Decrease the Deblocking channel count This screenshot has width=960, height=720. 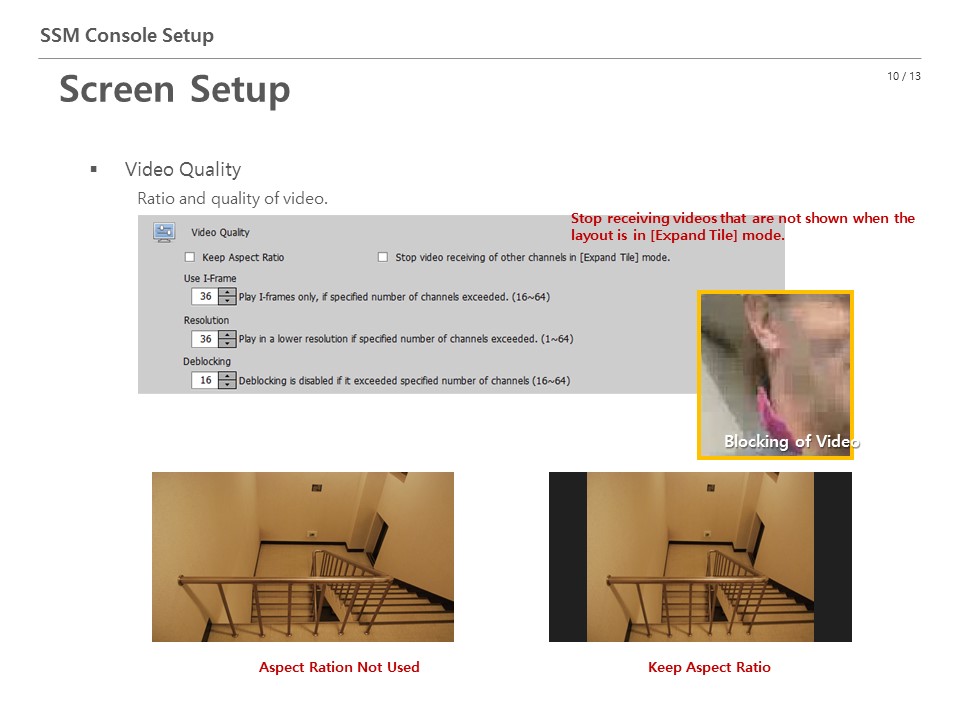pos(227,384)
